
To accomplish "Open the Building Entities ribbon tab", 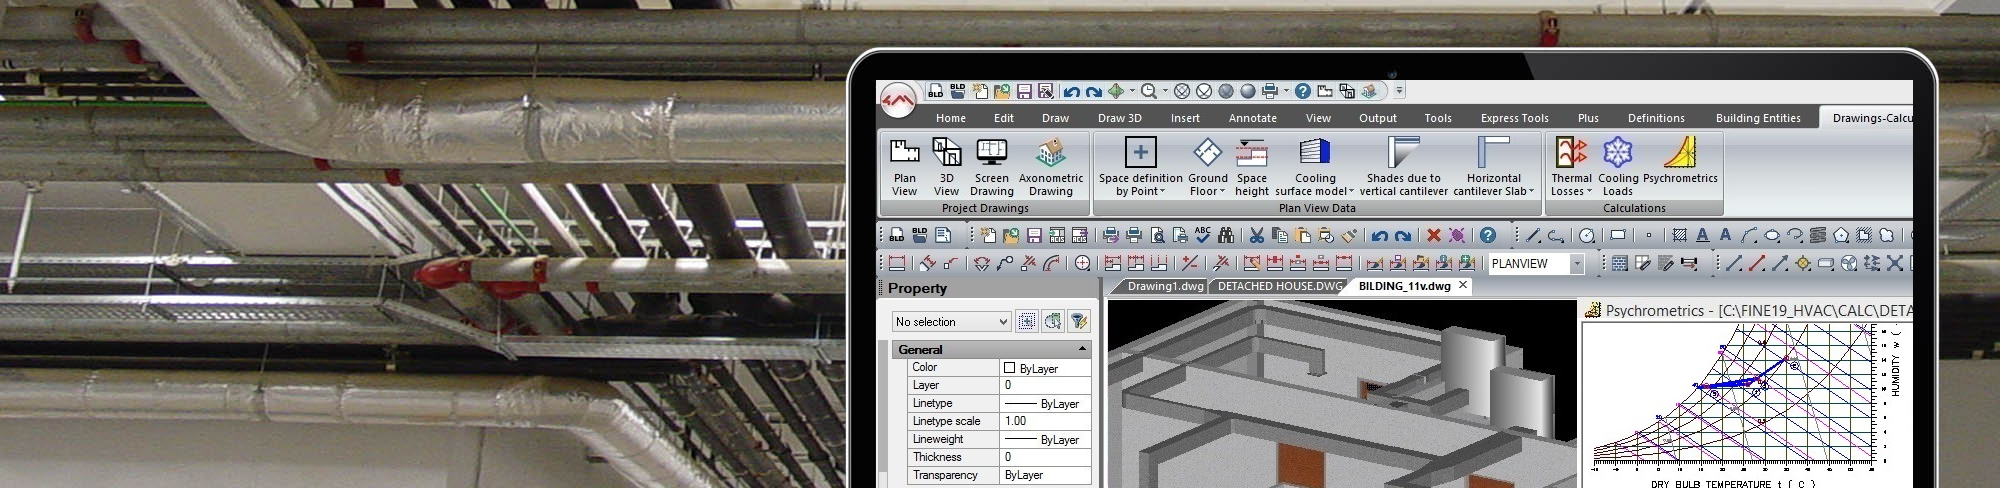I will click(1758, 118).
